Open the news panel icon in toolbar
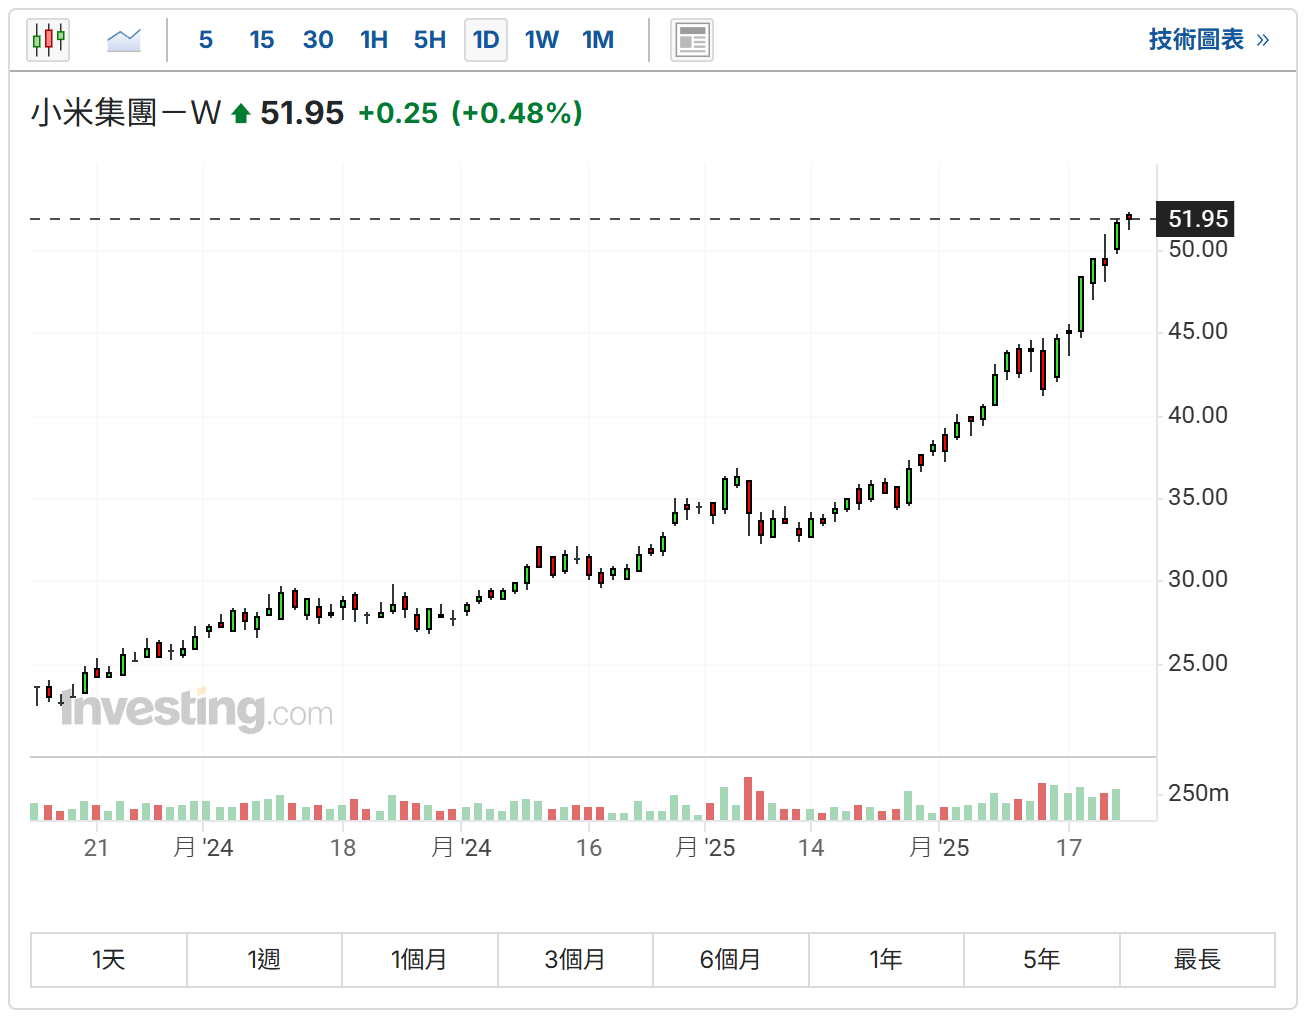Image resolution: width=1305 pixels, height=1023 pixels. click(x=692, y=40)
